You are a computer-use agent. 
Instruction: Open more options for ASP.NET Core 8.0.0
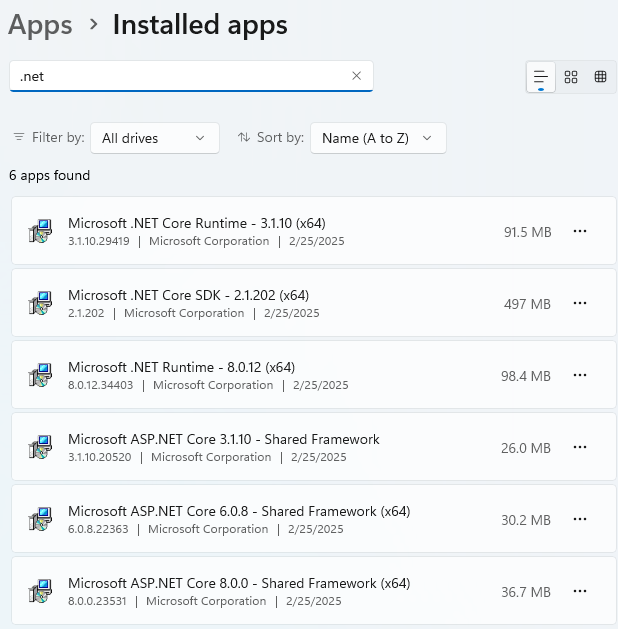(580, 591)
